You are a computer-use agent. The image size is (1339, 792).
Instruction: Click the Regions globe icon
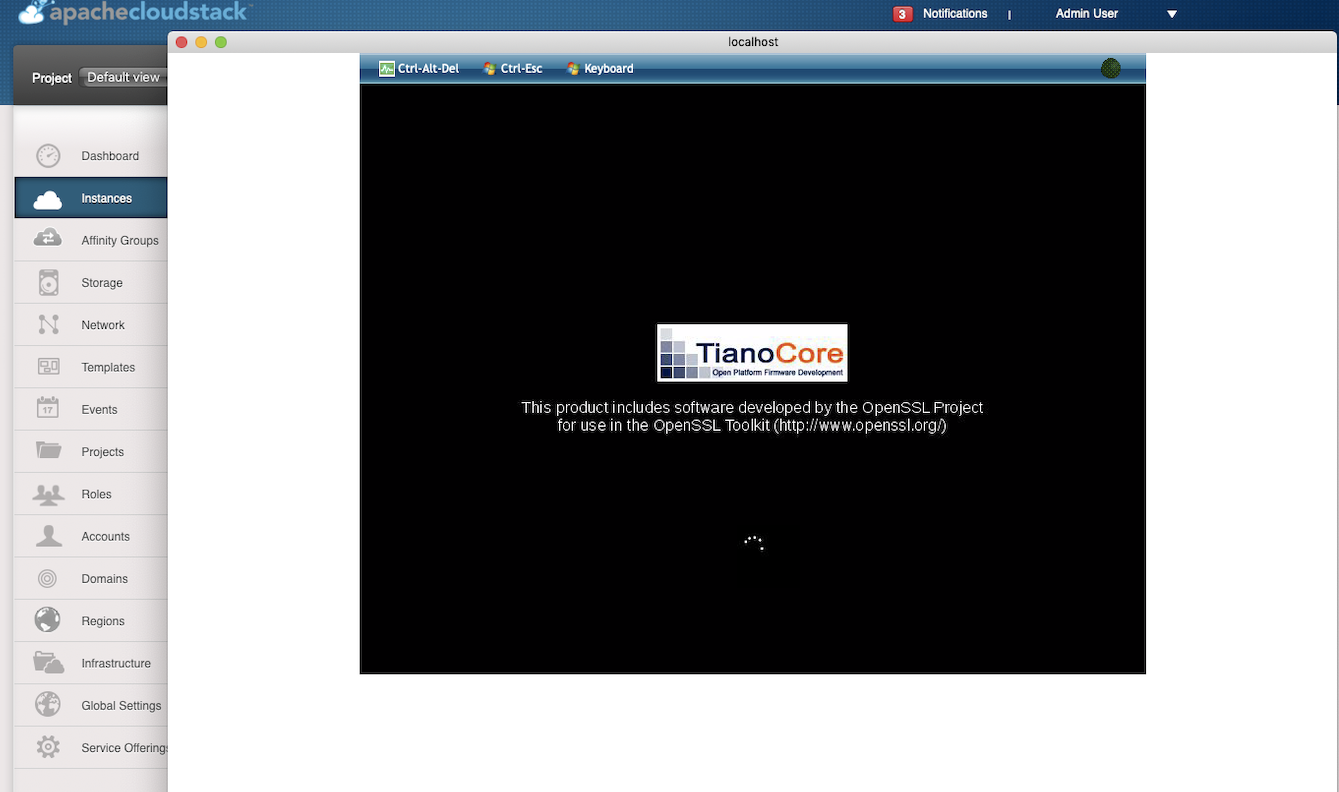pos(48,620)
